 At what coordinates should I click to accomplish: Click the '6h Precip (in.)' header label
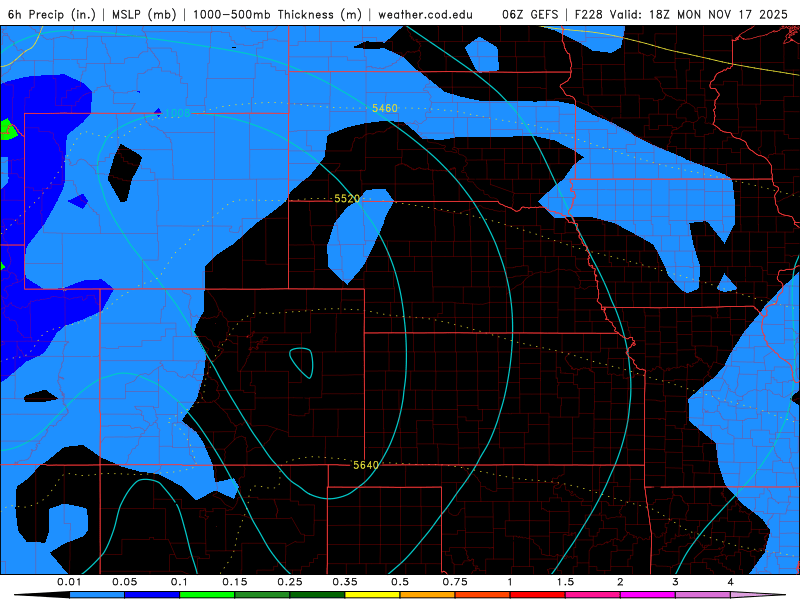52,14
